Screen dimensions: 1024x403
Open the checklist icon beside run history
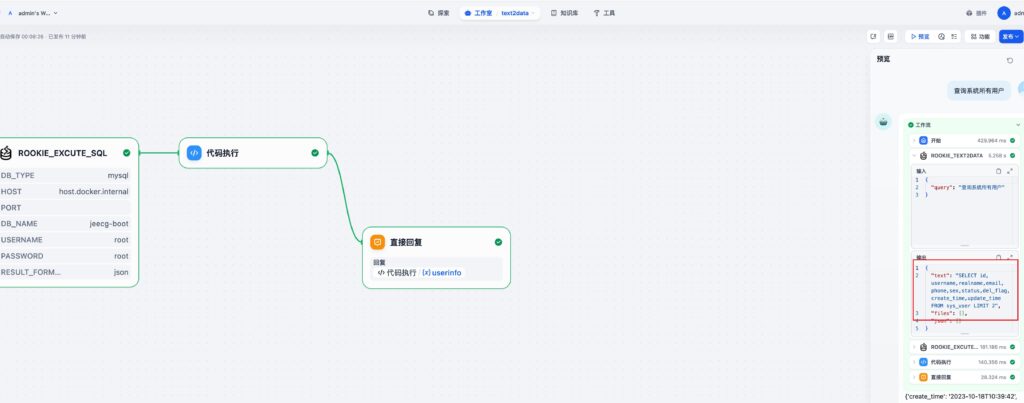(x=954, y=36)
